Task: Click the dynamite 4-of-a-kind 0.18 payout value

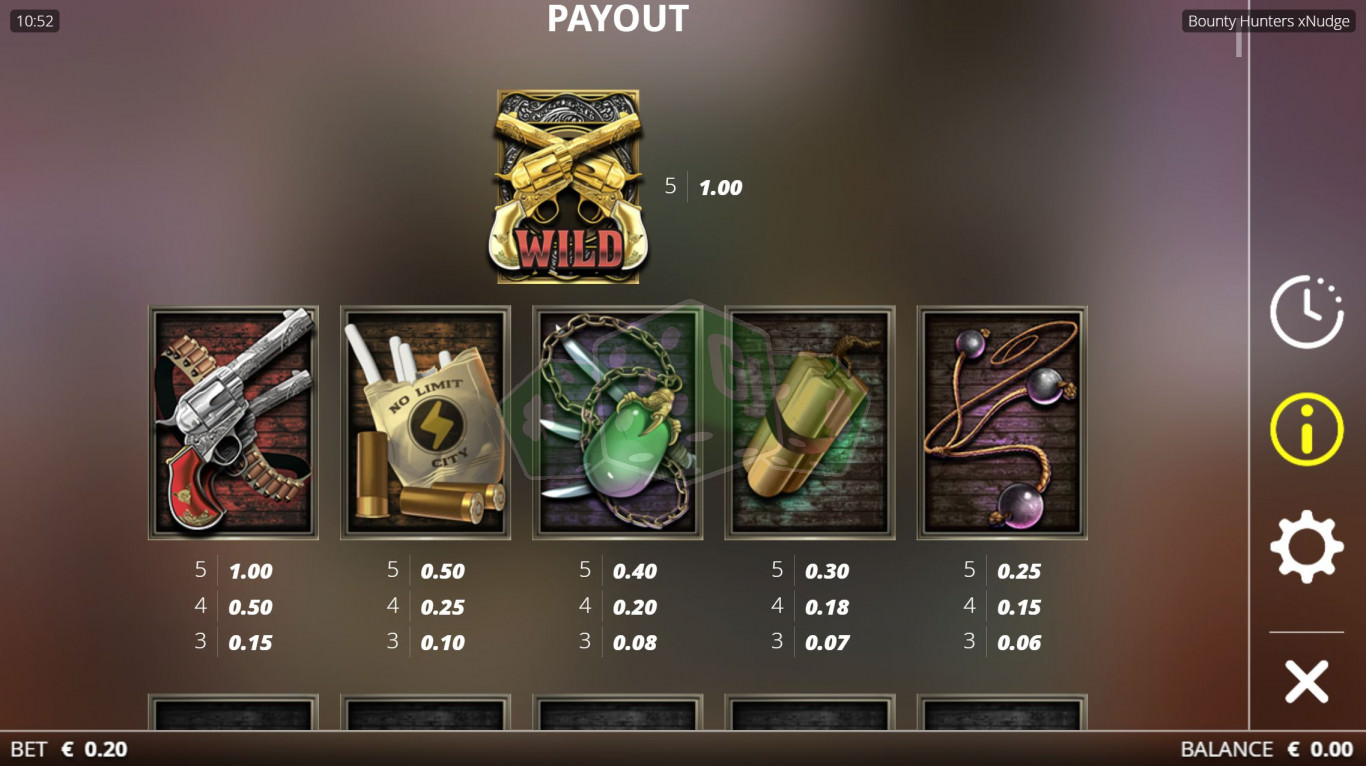Action: pyautogui.click(x=827, y=608)
